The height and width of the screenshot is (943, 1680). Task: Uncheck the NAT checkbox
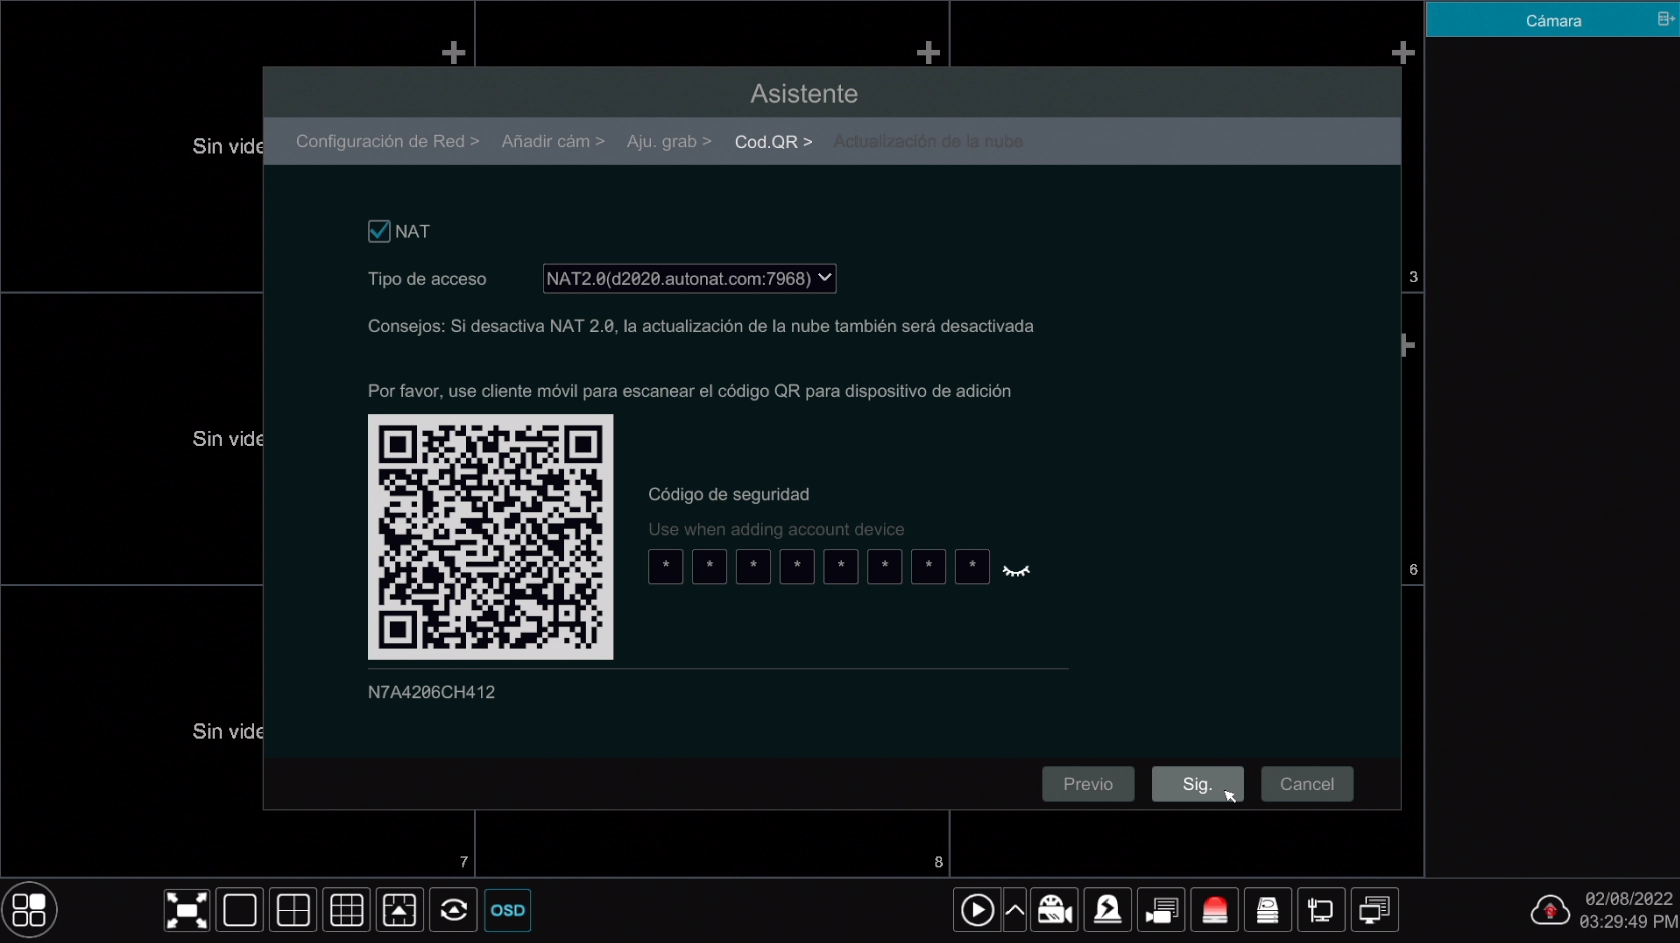click(x=379, y=231)
